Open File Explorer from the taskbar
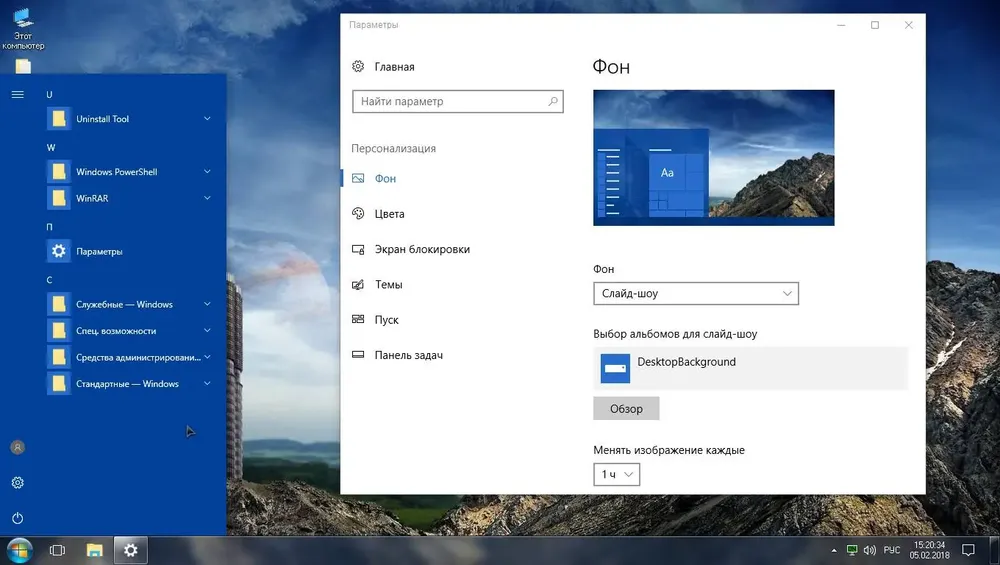 pyautogui.click(x=94, y=550)
